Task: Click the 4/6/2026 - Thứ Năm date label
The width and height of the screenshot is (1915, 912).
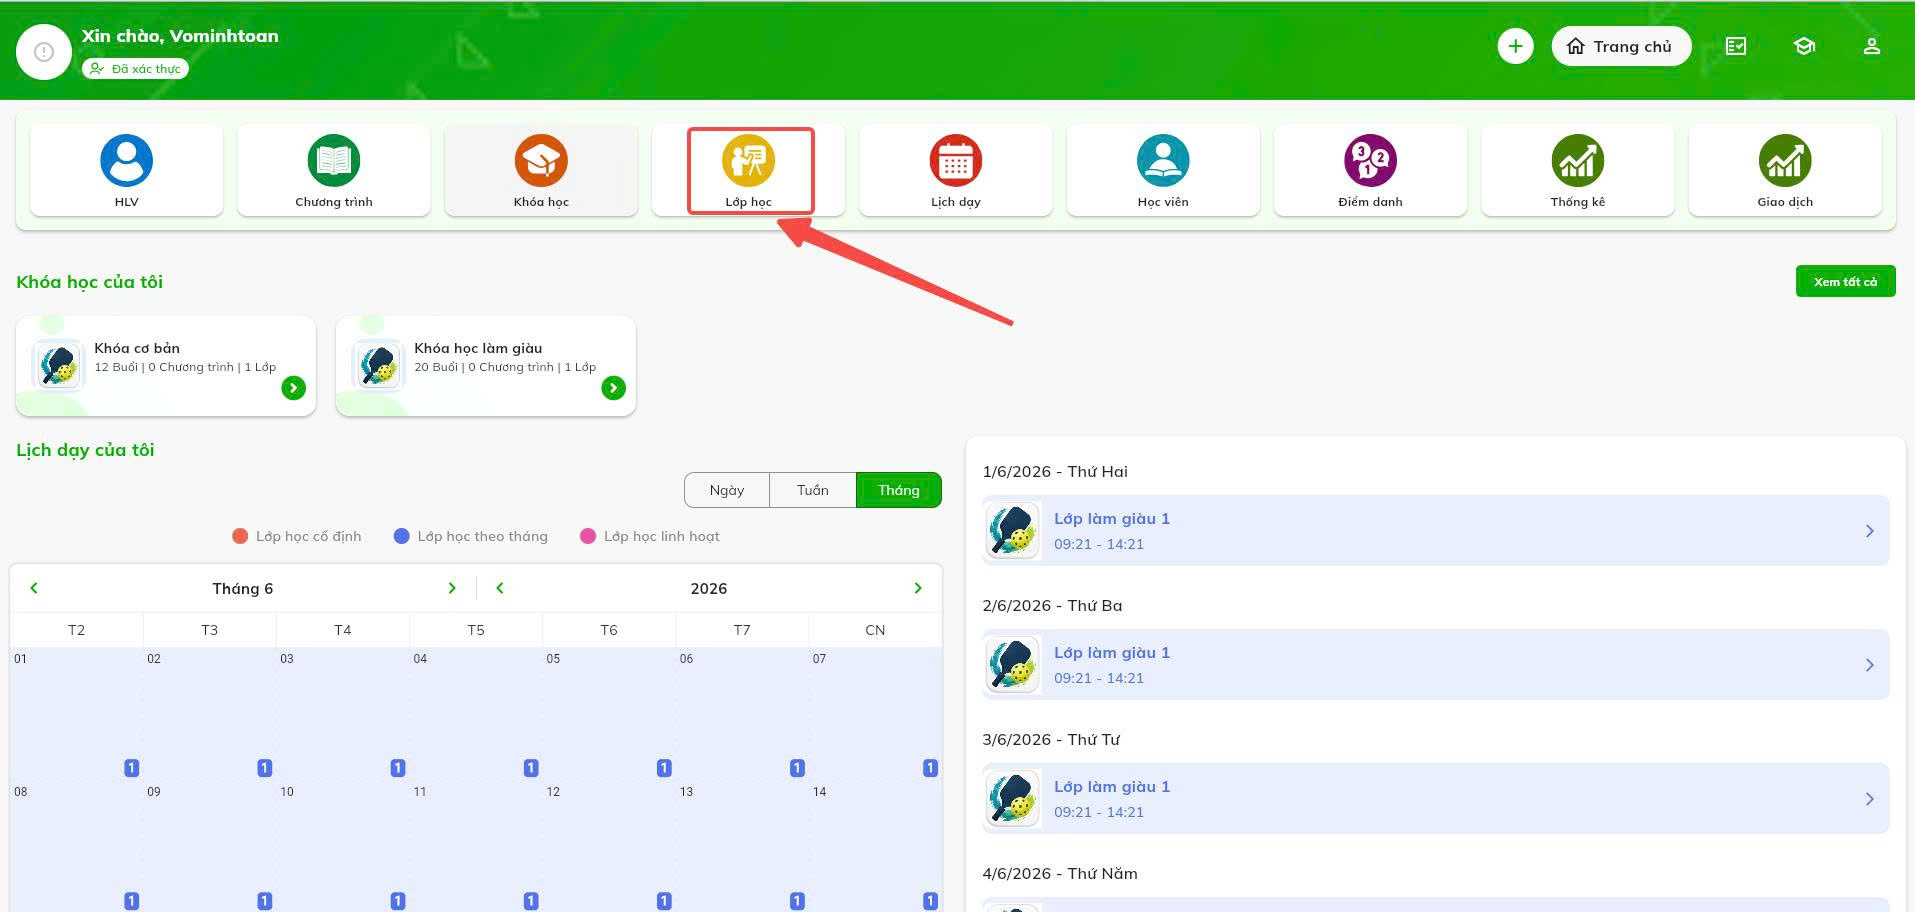Action: 1060,874
